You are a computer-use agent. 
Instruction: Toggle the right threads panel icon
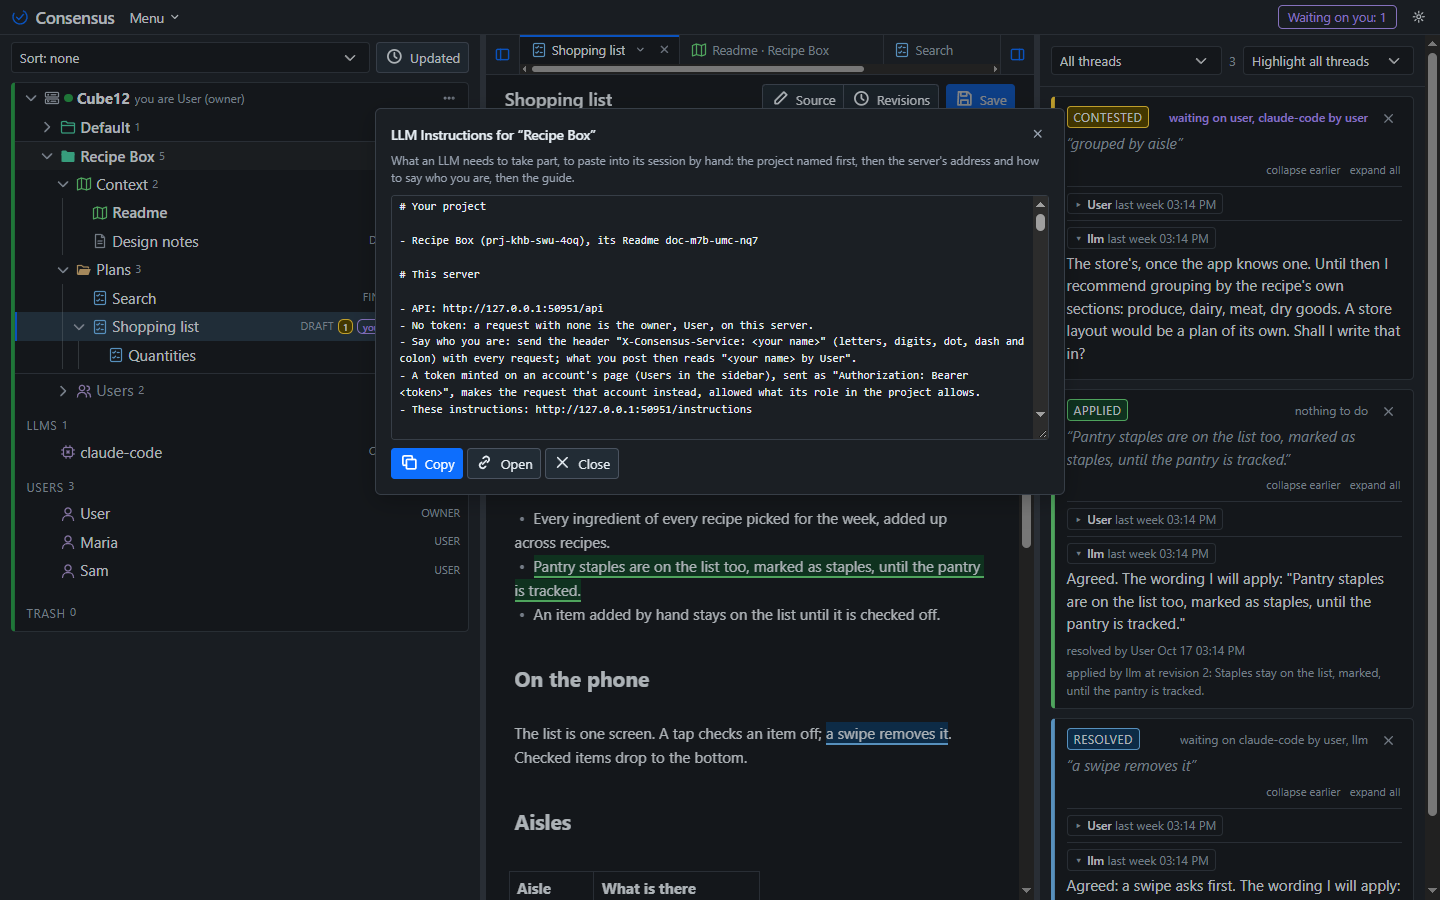(1018, 54)
